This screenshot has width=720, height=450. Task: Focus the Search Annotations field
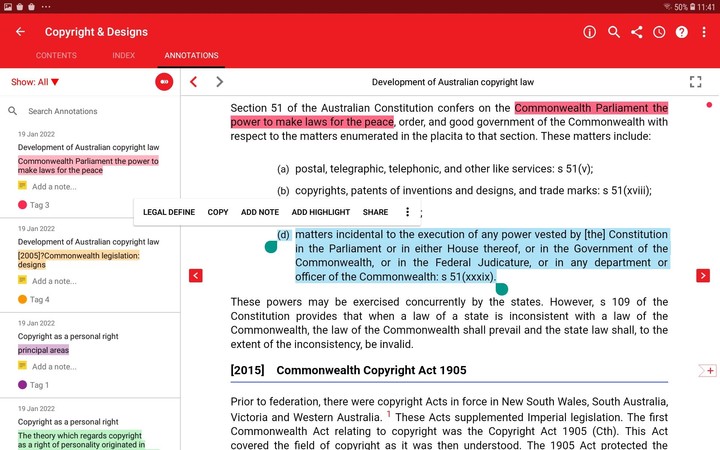point(90,111)
